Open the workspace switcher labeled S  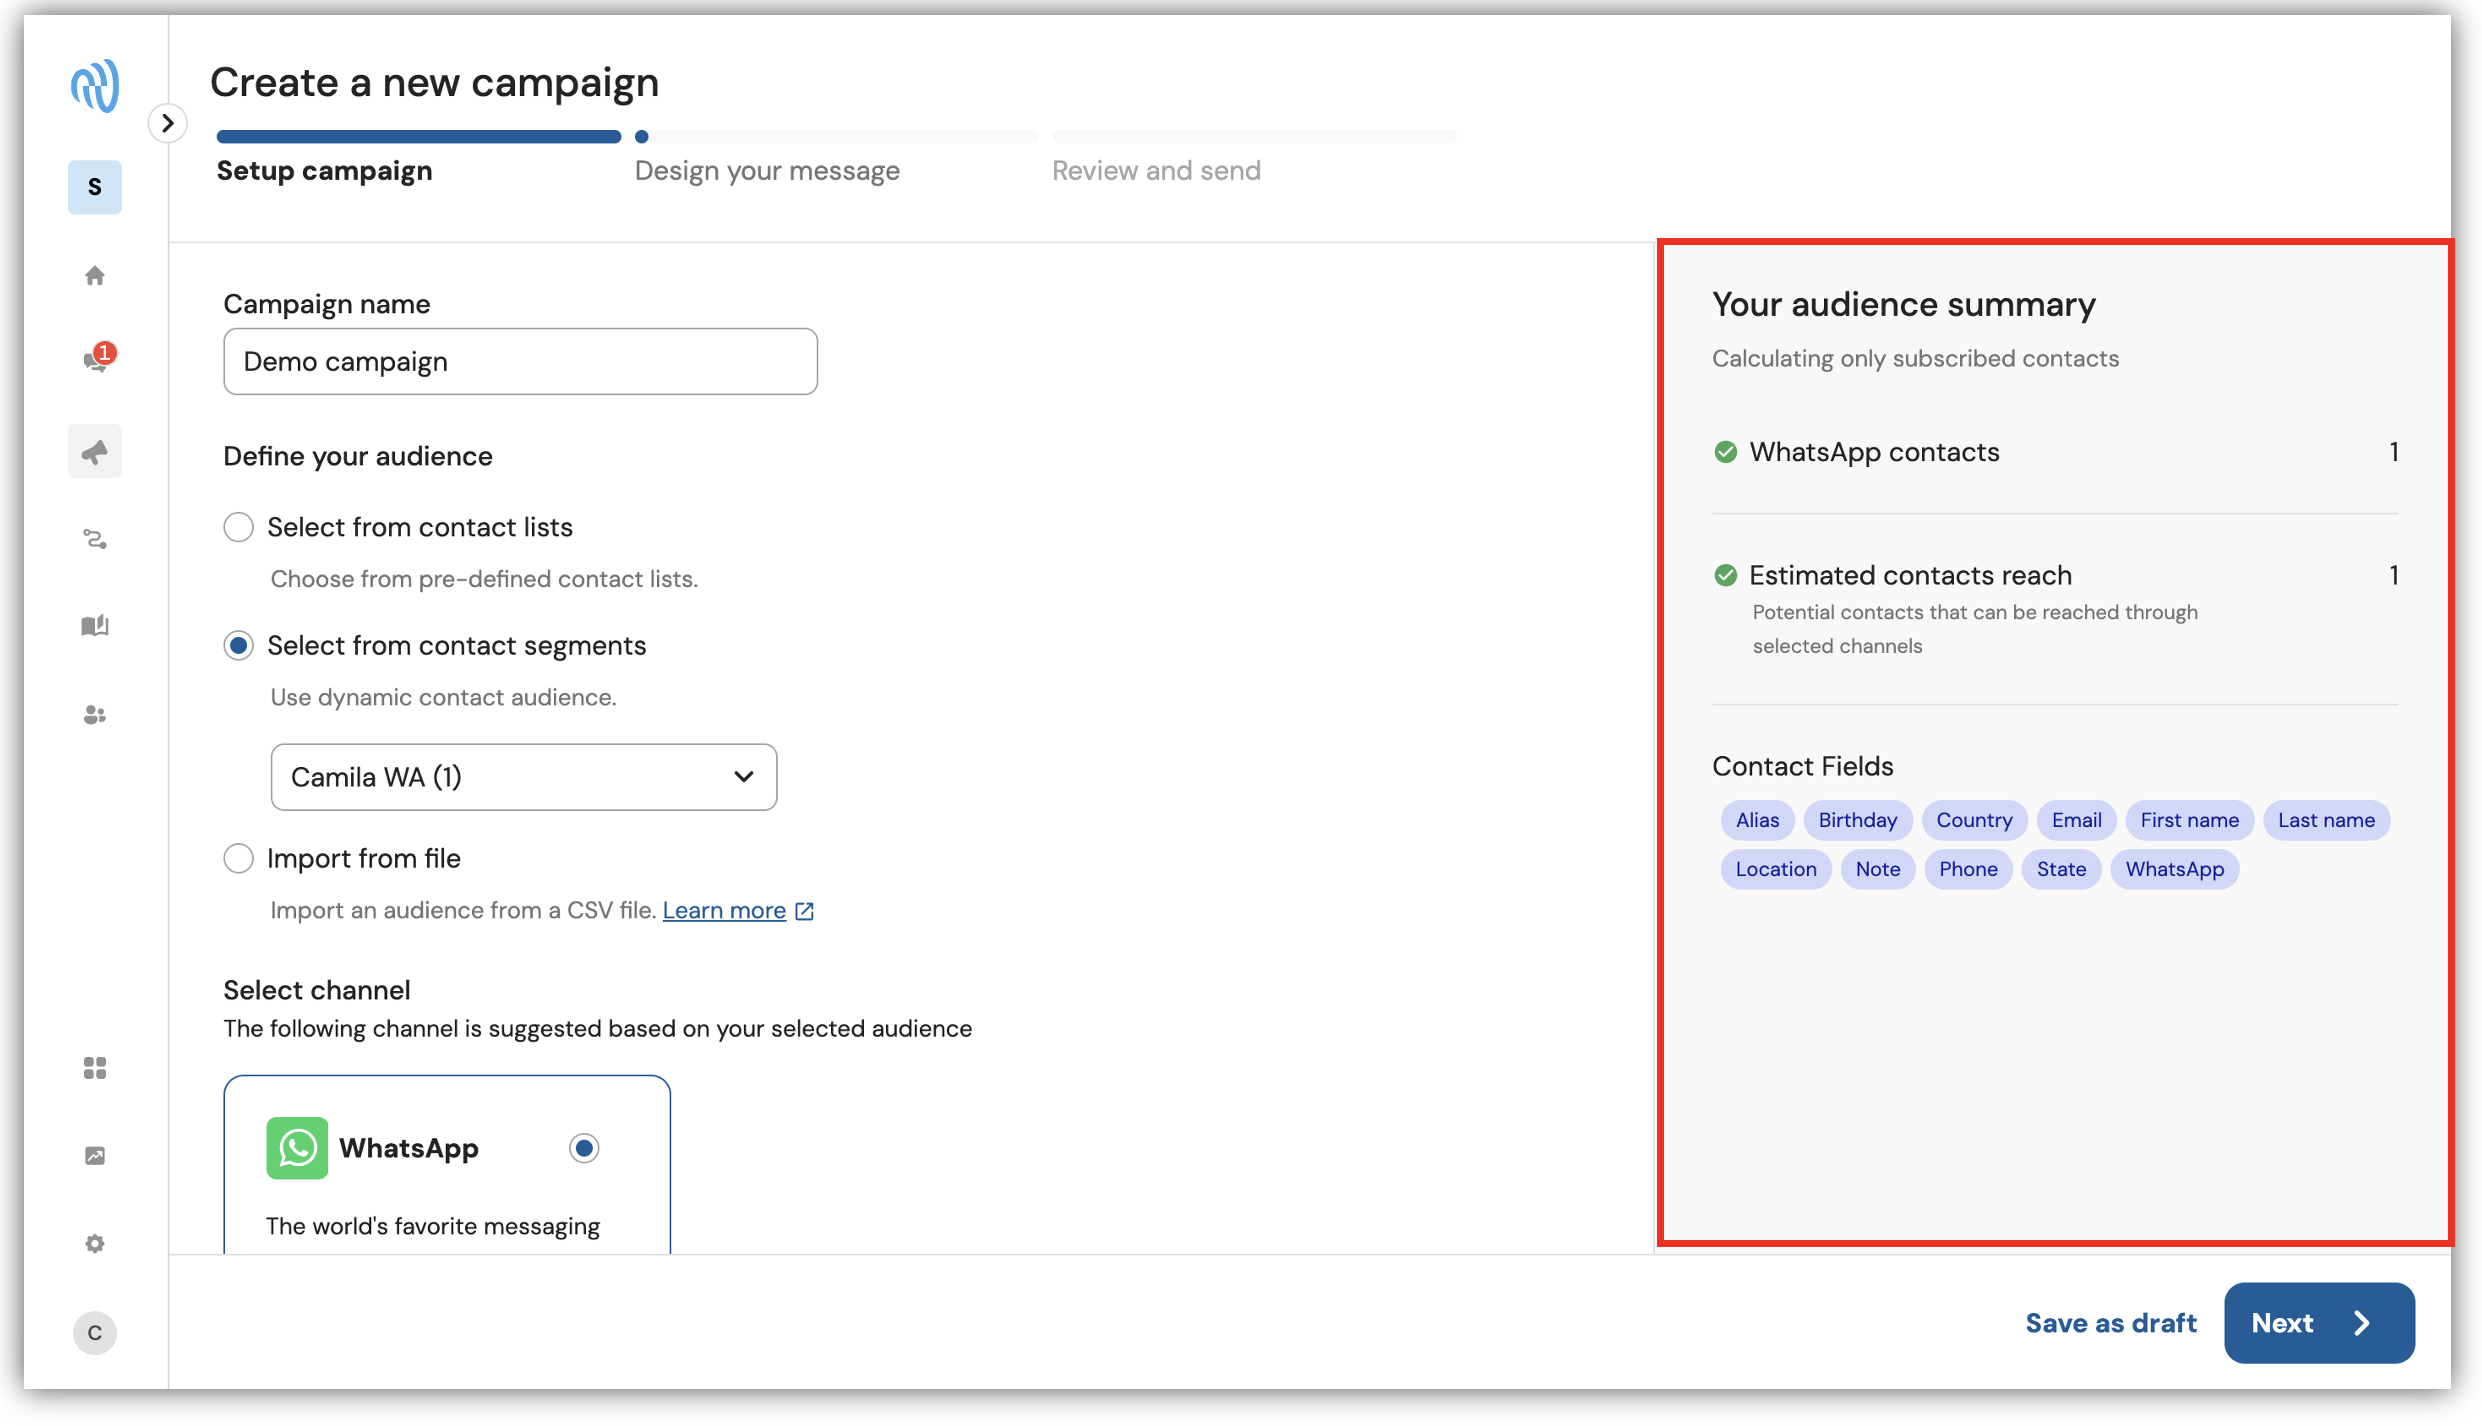95,187
